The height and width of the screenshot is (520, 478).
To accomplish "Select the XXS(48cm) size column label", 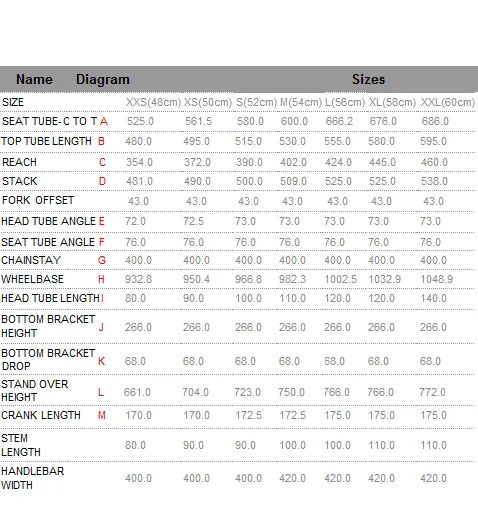I will pyautogui.click(x=153, y=102).
